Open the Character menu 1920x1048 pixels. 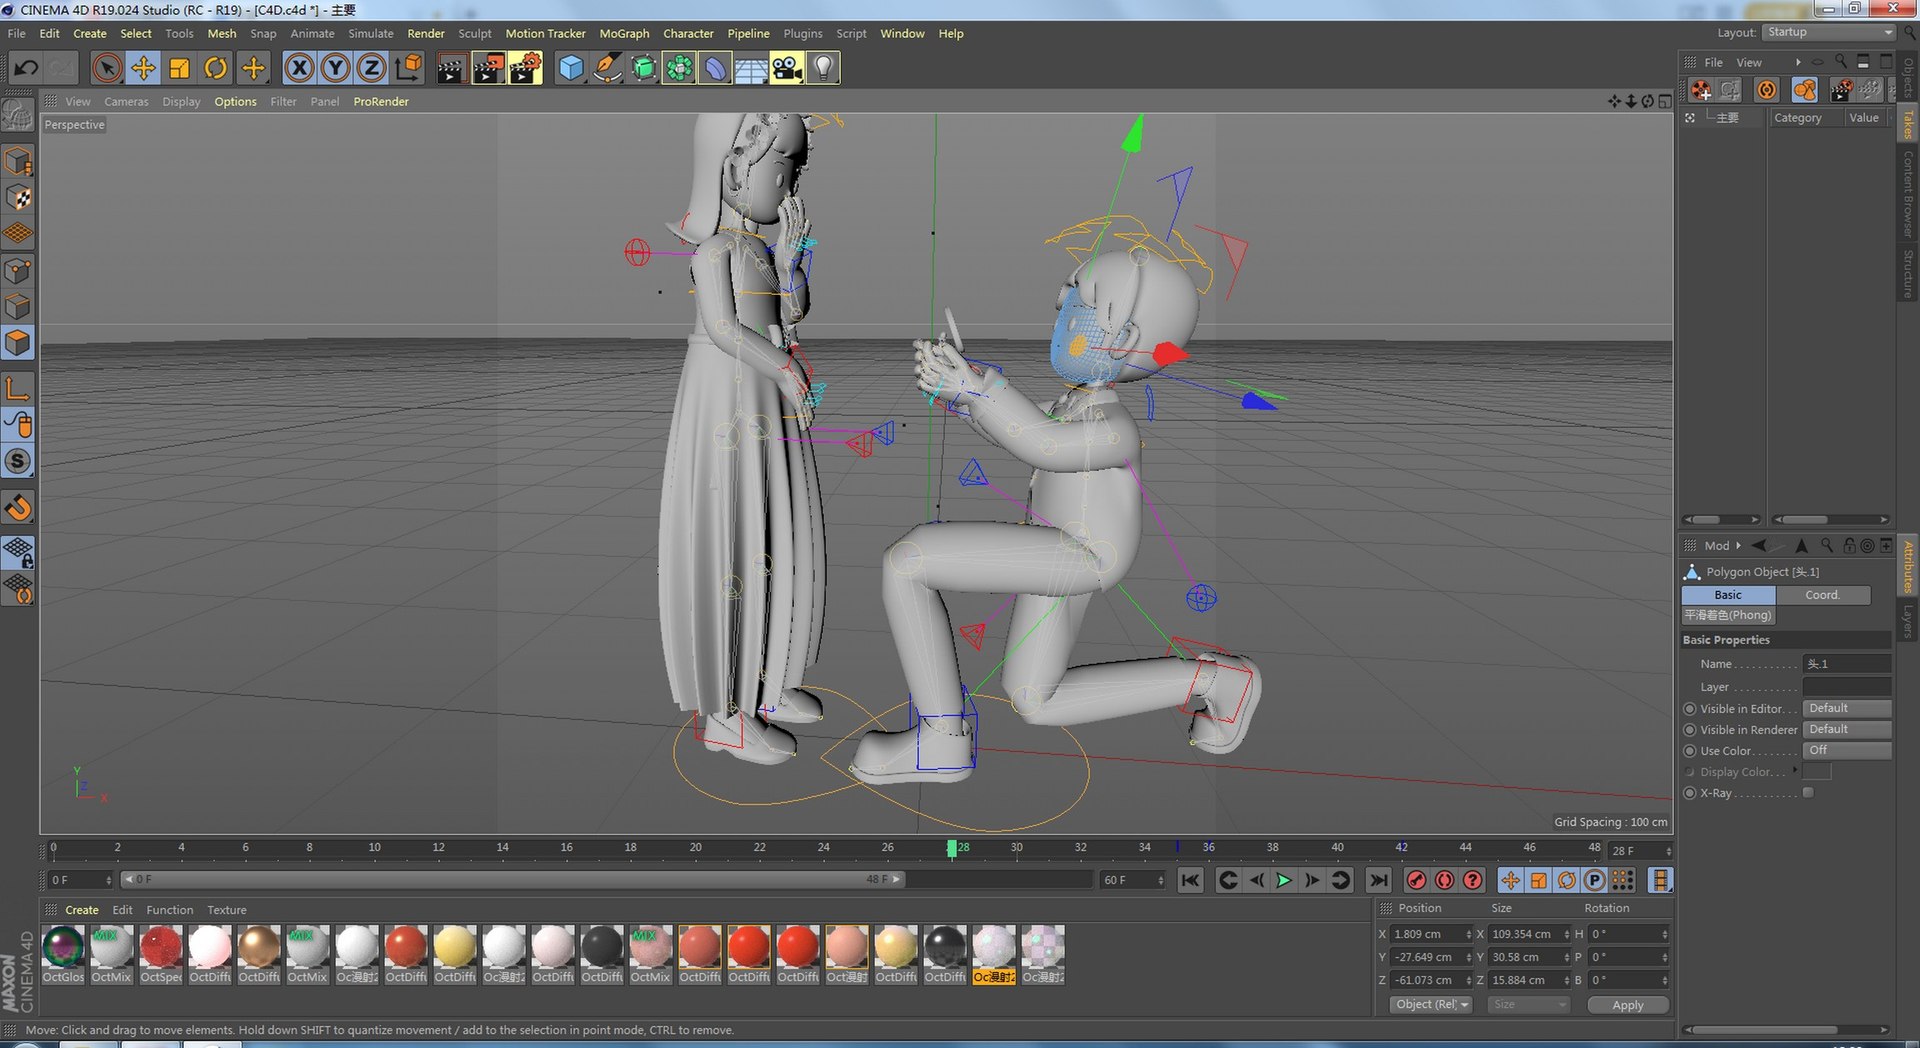coord(688,33)
